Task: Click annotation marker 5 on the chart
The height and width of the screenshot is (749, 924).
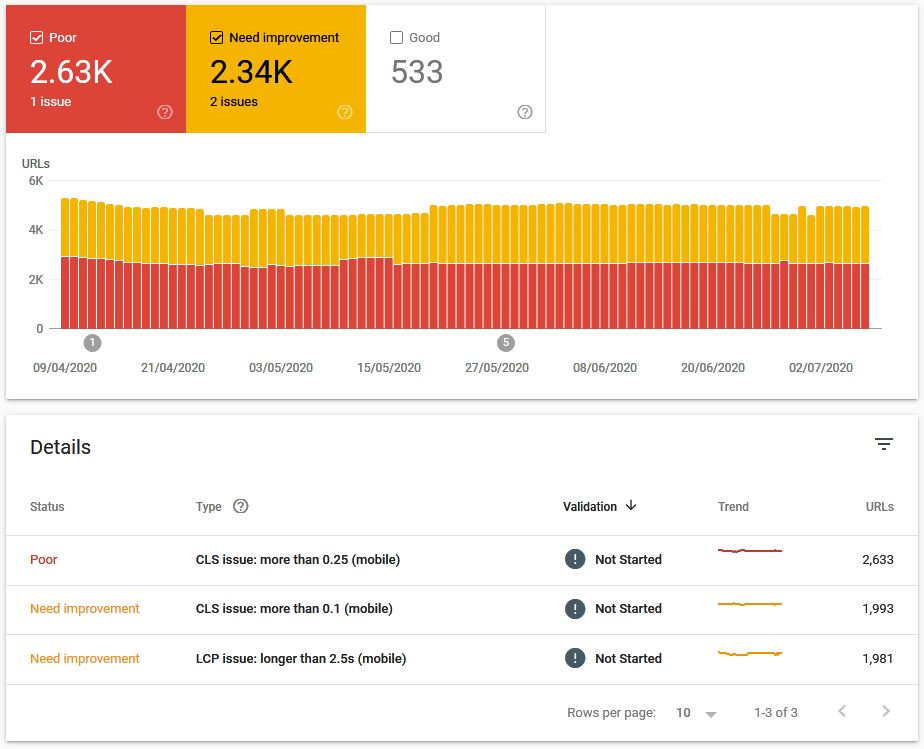Action: (506, 343)
